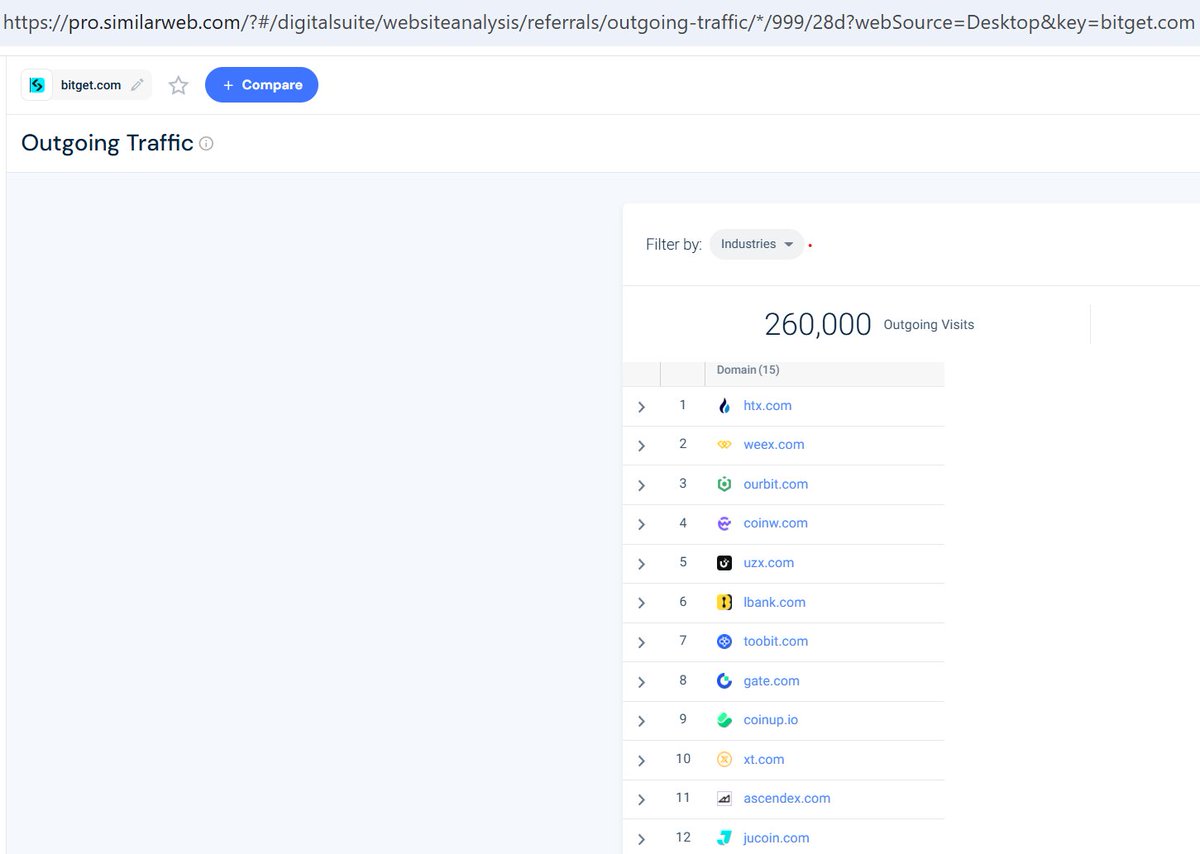Click the Domain (15) column header
The height and width of the screenshot is (854, 1200).
[748, 370]
